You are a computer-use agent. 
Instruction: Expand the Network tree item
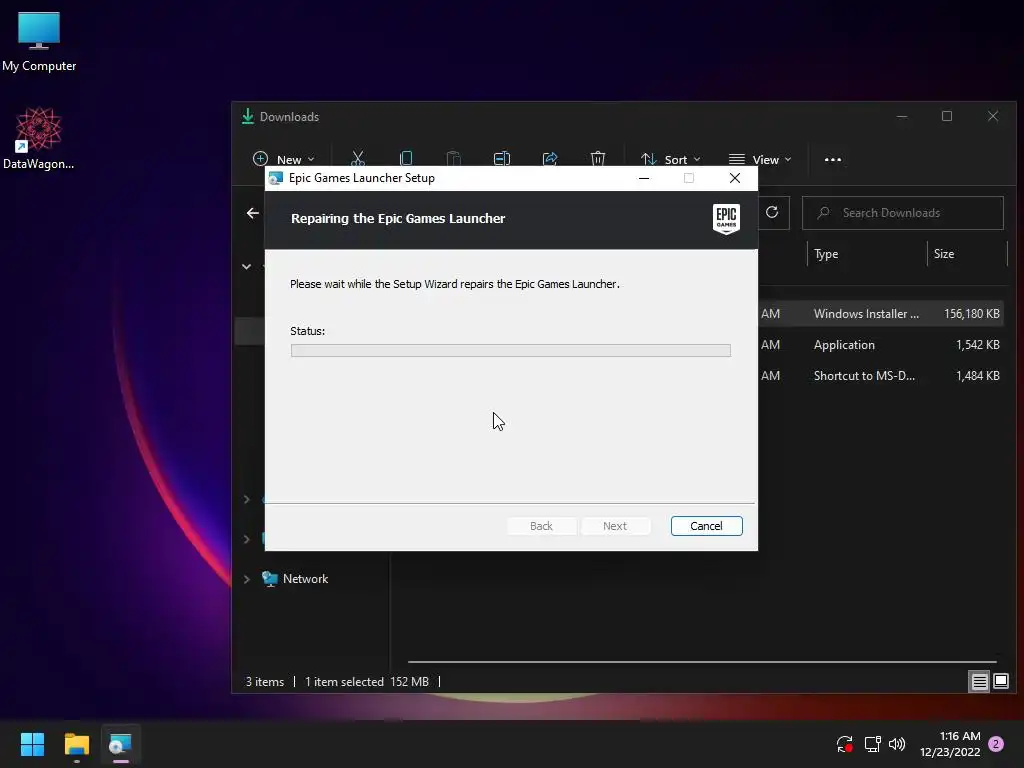coord(247,579)
